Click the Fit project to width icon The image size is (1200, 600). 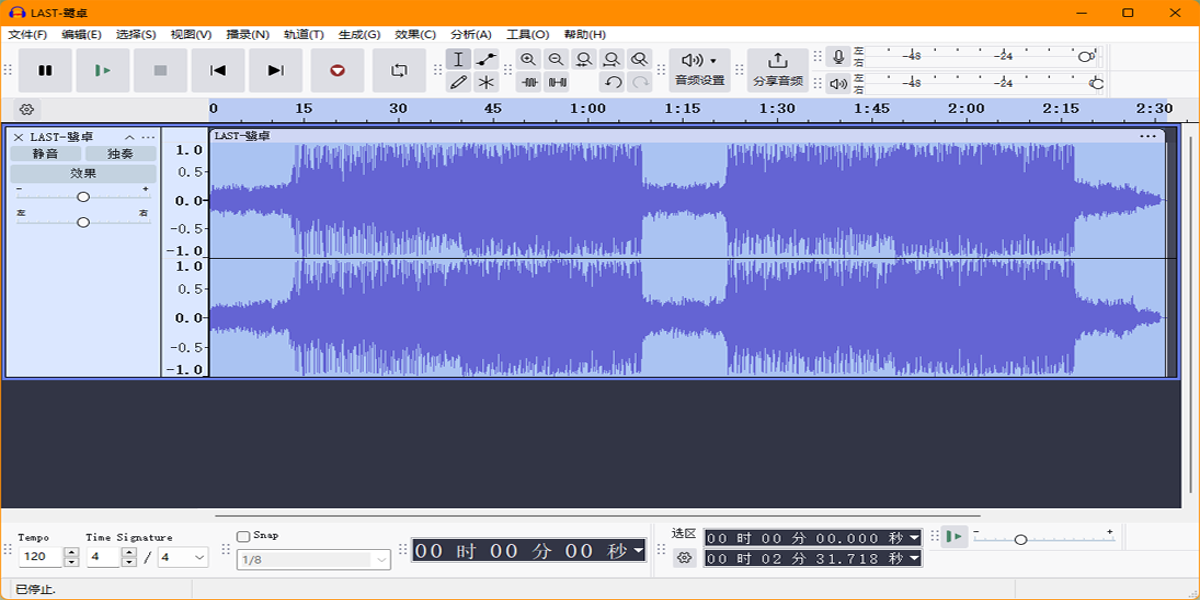click(611, 60)
